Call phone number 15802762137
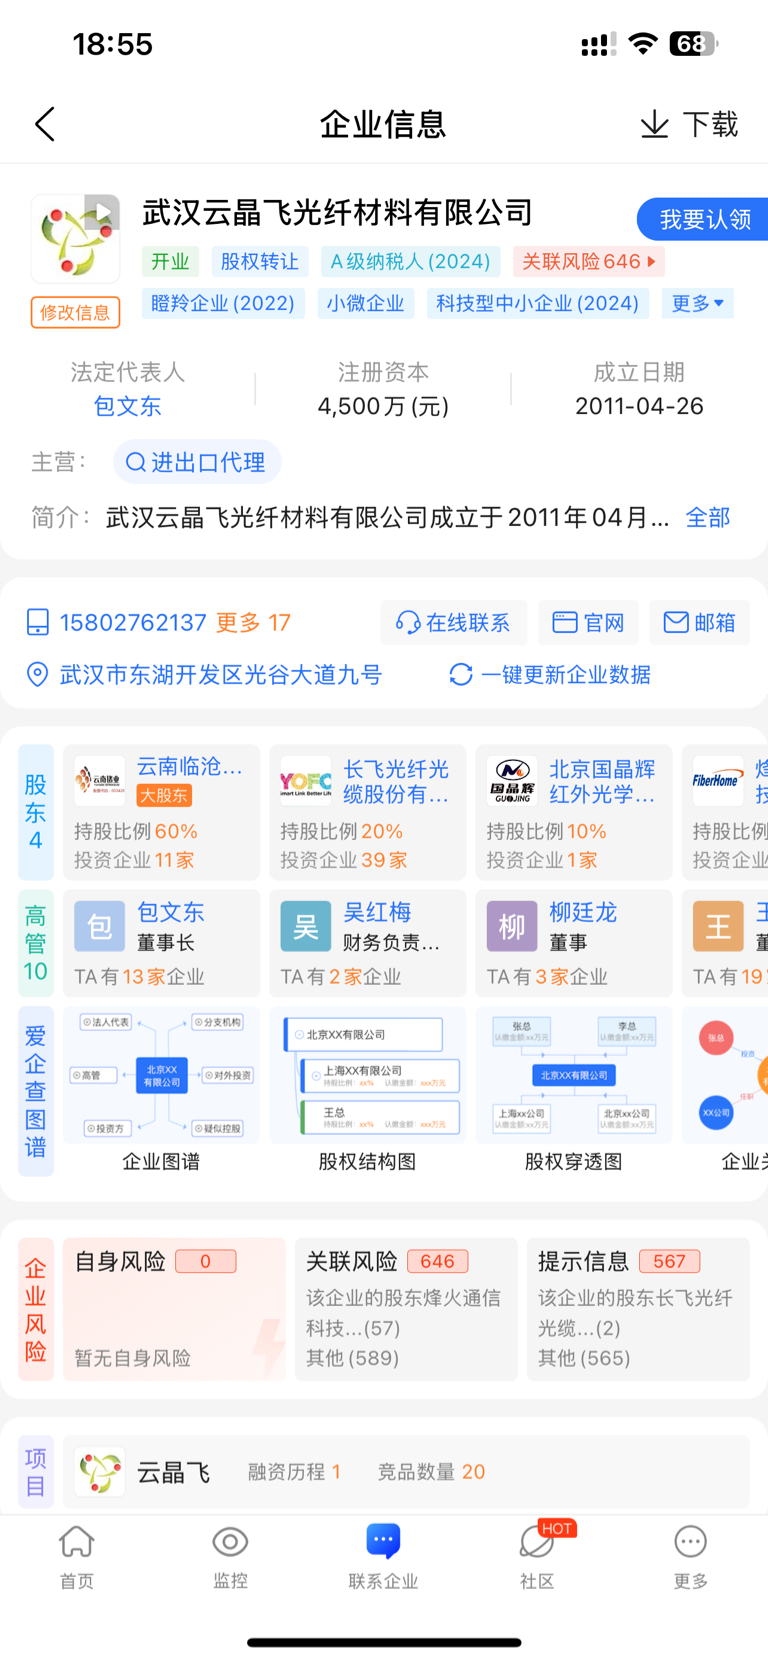768x1662 pixels. (x=133, y=623)
